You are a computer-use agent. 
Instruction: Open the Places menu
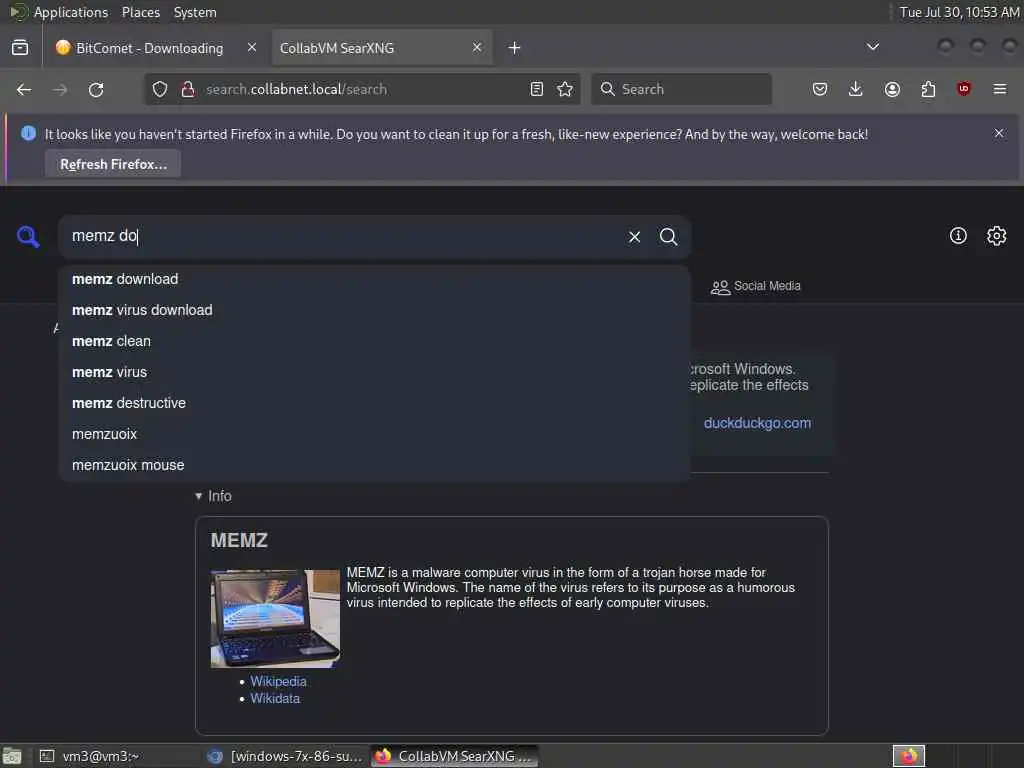pyautogui.click(x=141, y=12)
